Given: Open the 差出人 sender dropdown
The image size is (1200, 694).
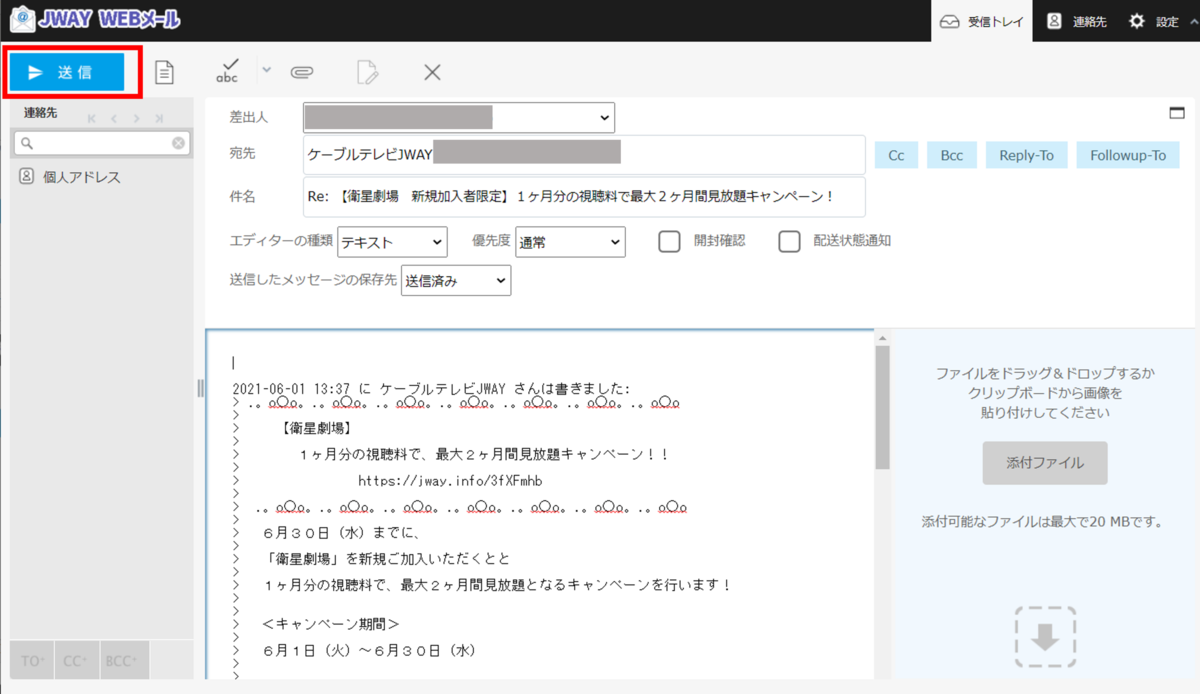Looking at the screenshot, I should (x=459, y=117).
